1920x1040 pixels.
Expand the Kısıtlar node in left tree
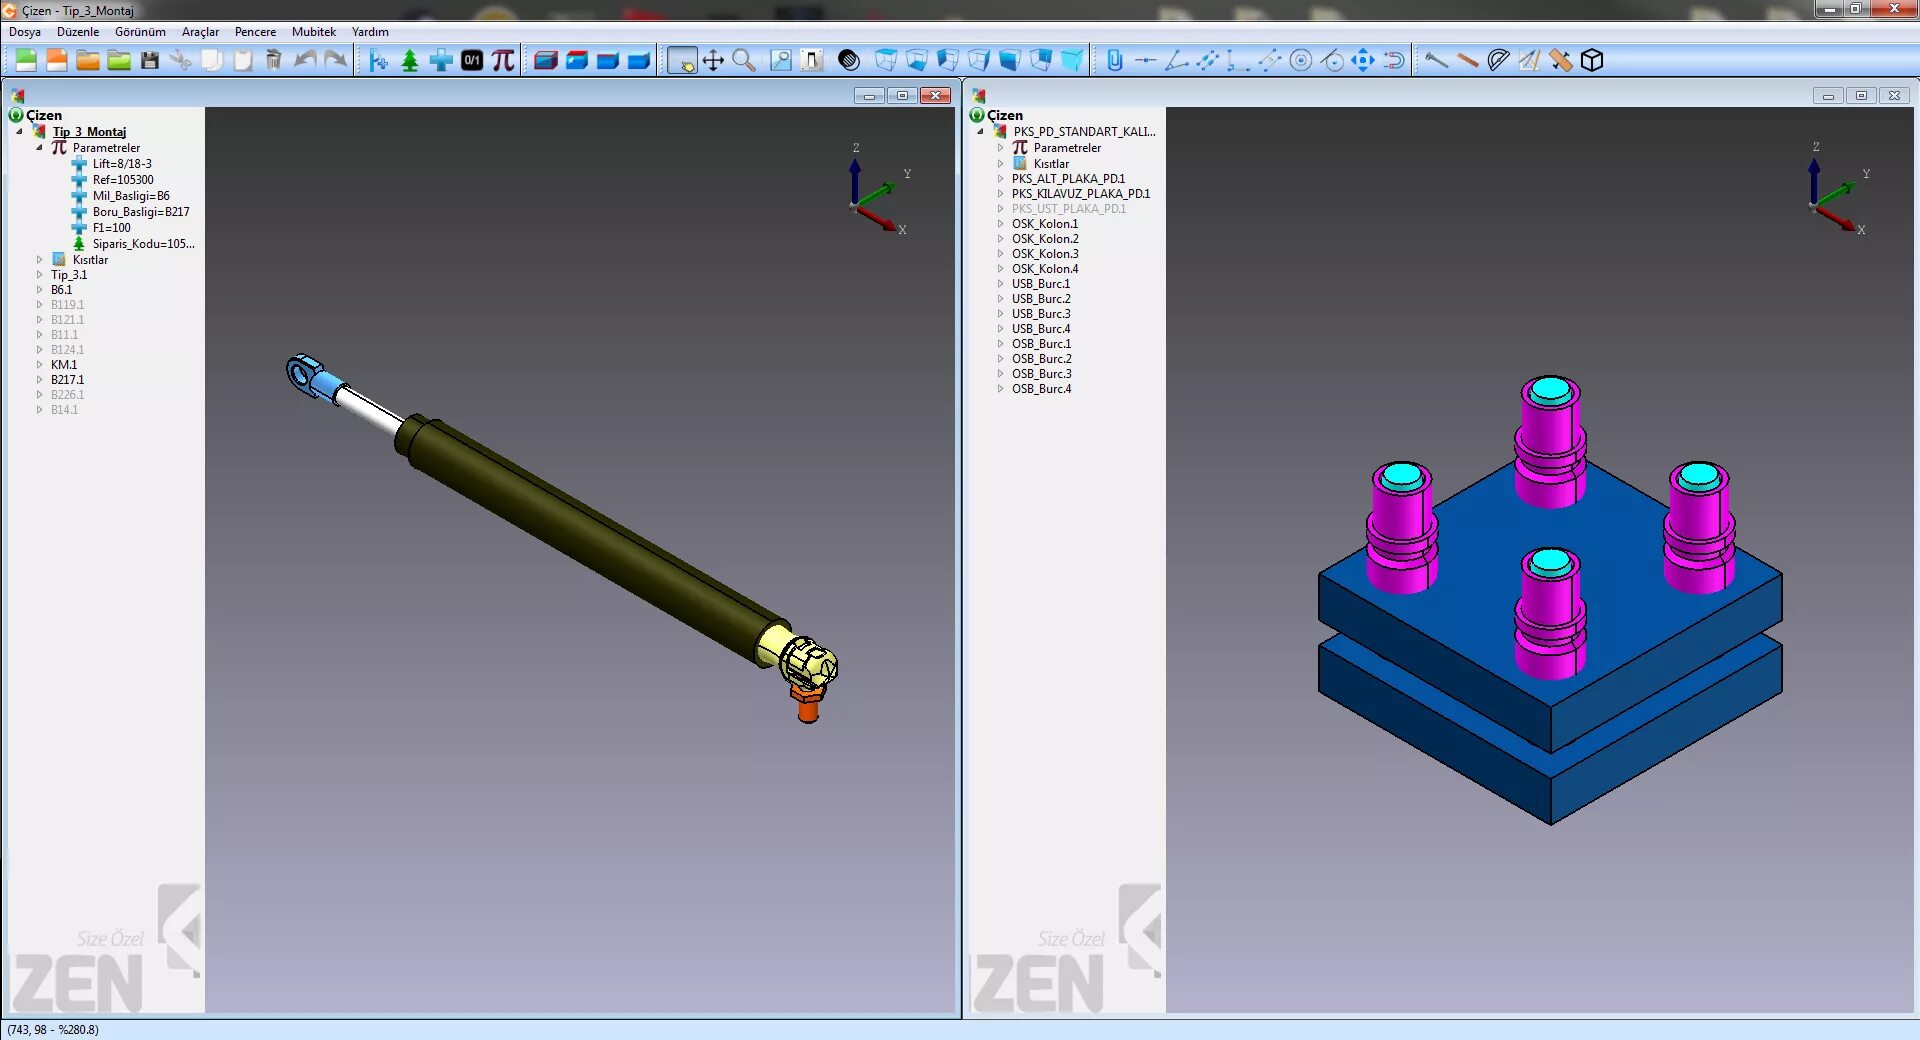(x=40, y=260)
